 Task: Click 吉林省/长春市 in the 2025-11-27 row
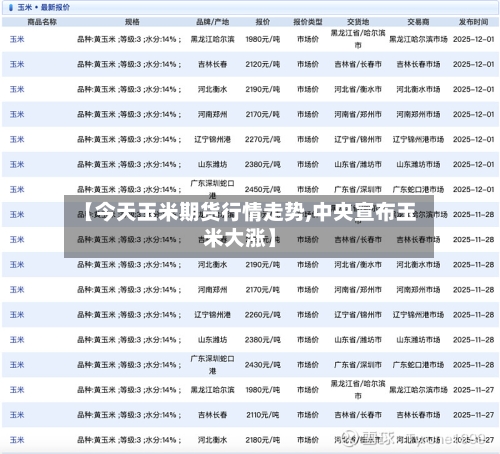coord(358,415)
